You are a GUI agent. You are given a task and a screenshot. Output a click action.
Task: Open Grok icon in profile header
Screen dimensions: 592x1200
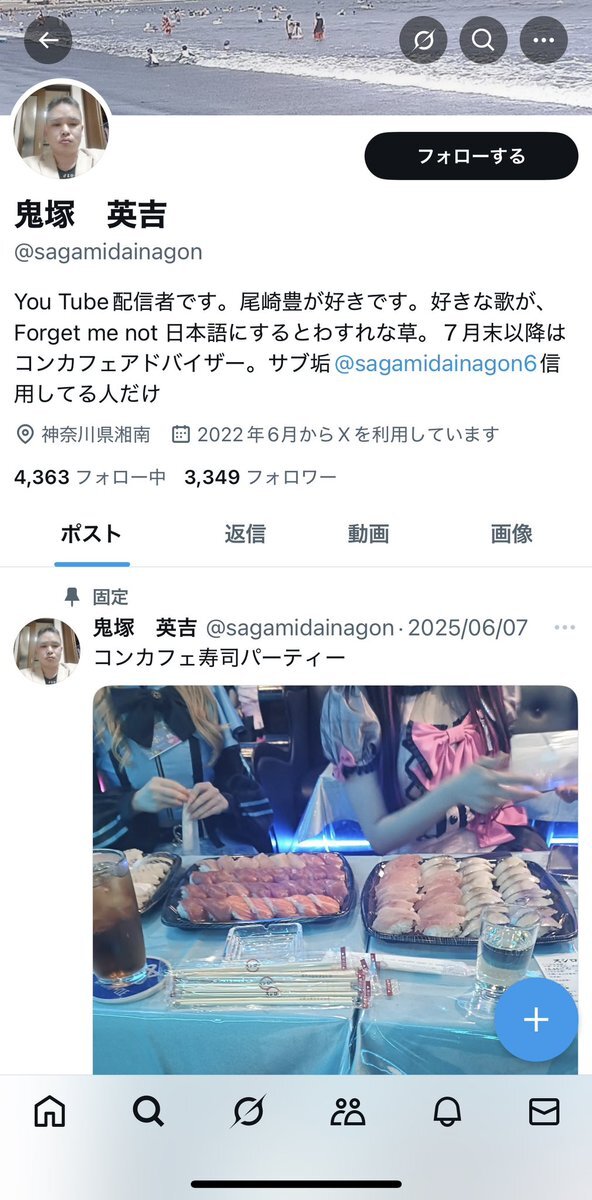[423, 41]
